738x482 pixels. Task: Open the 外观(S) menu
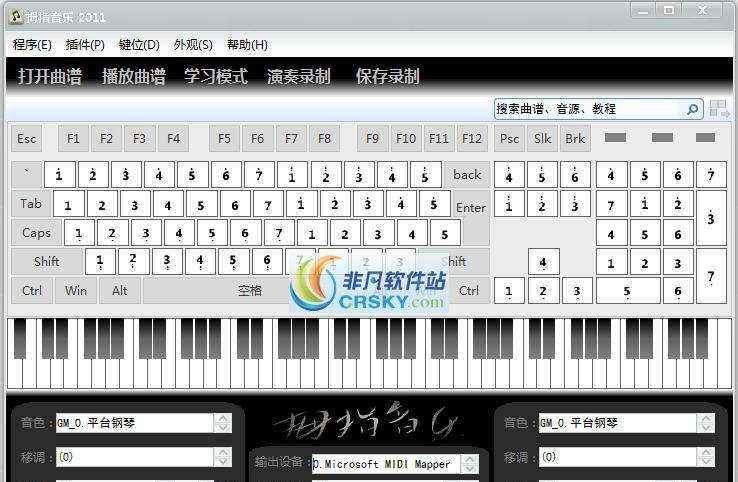(193, 45)
